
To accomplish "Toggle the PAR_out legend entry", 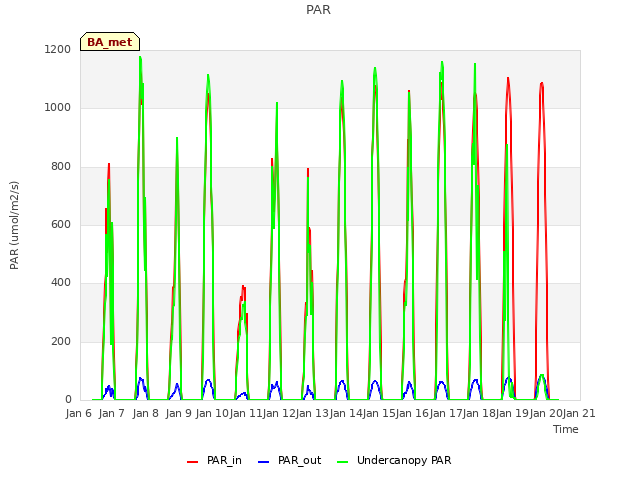I will pos(290,460).
